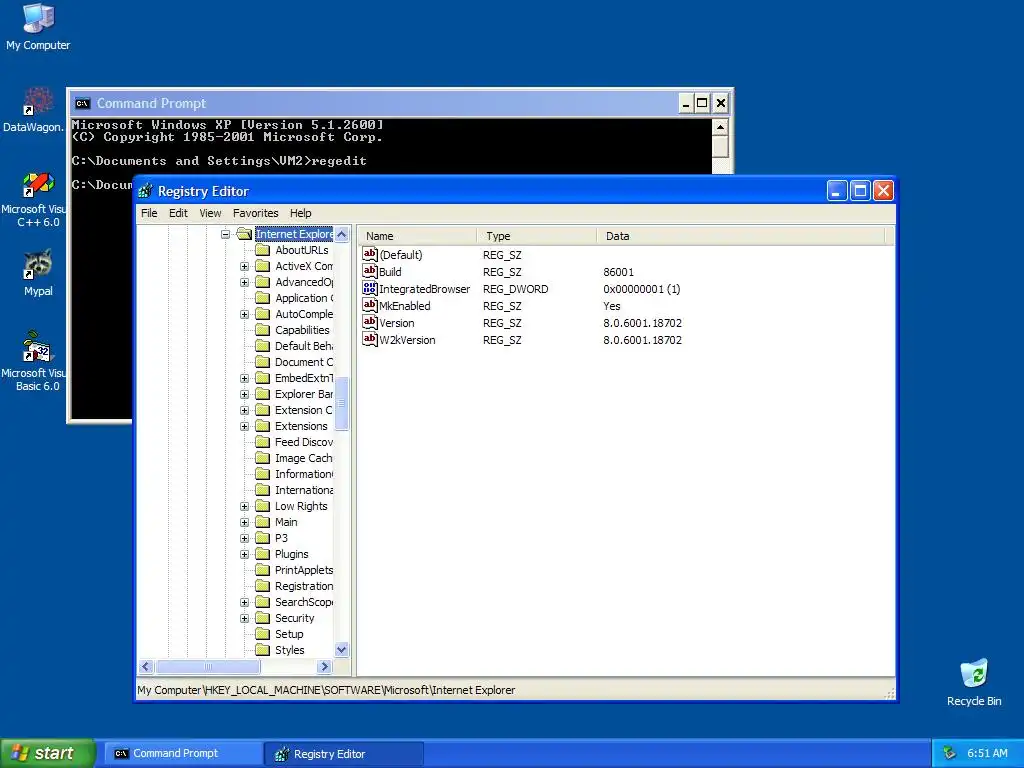The width and height of the screenshot is (1024, 768).
Task: Select the IntegratedBrowser DWORD icon
Action: click(370, 288)
